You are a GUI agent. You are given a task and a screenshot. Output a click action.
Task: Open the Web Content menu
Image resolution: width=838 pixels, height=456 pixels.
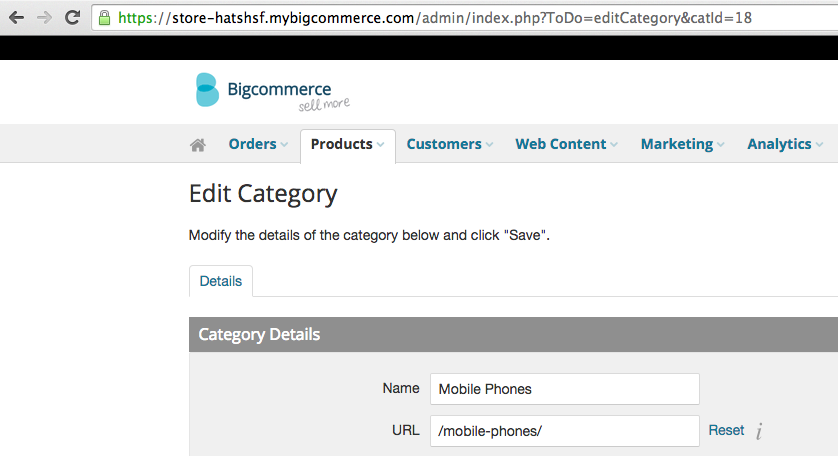click(x=566, y=144)
